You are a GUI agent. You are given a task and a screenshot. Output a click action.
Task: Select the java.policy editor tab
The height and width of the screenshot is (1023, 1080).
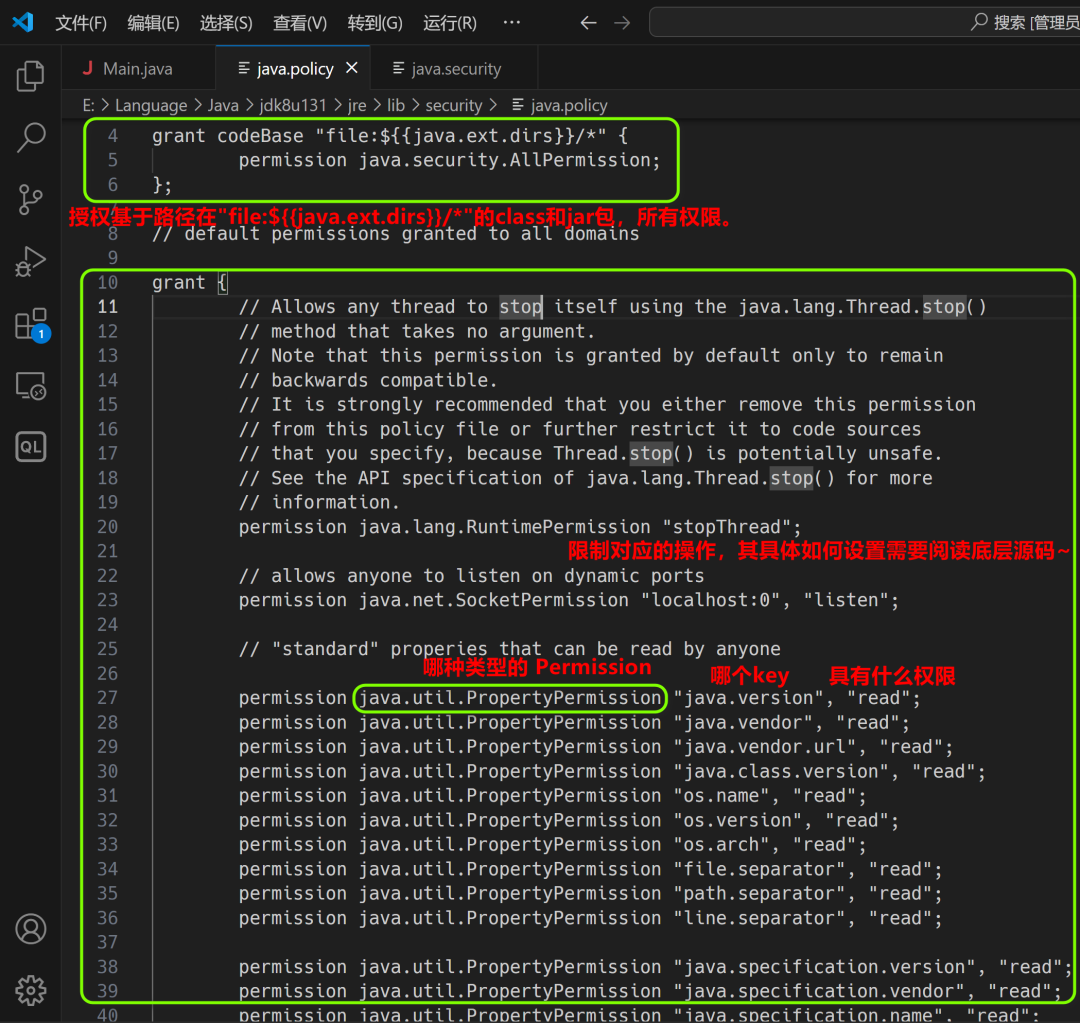click(x=294, y=68)
